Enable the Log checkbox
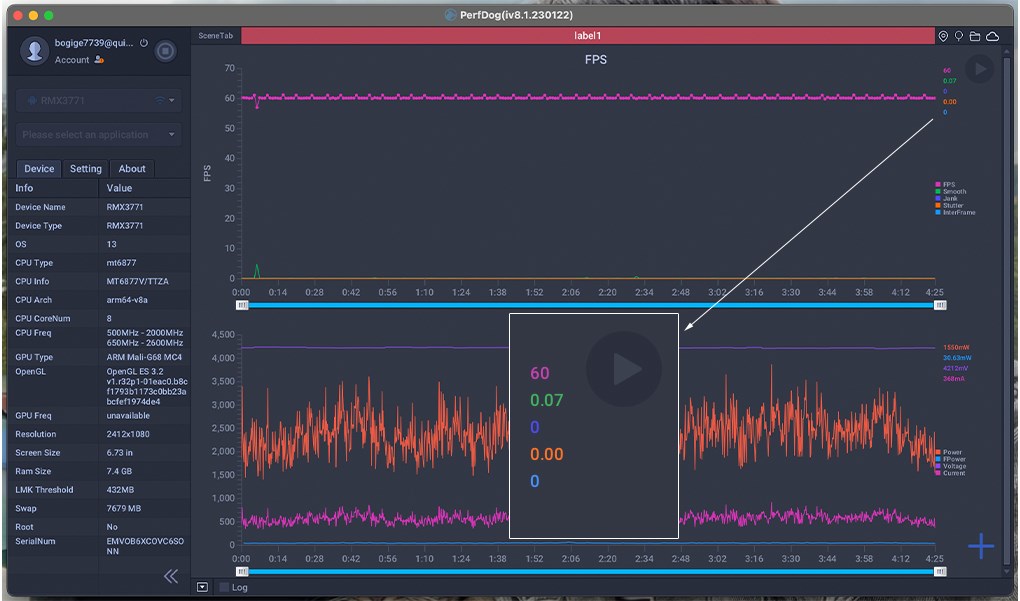 pyautogui.click(x=224, y=587)
